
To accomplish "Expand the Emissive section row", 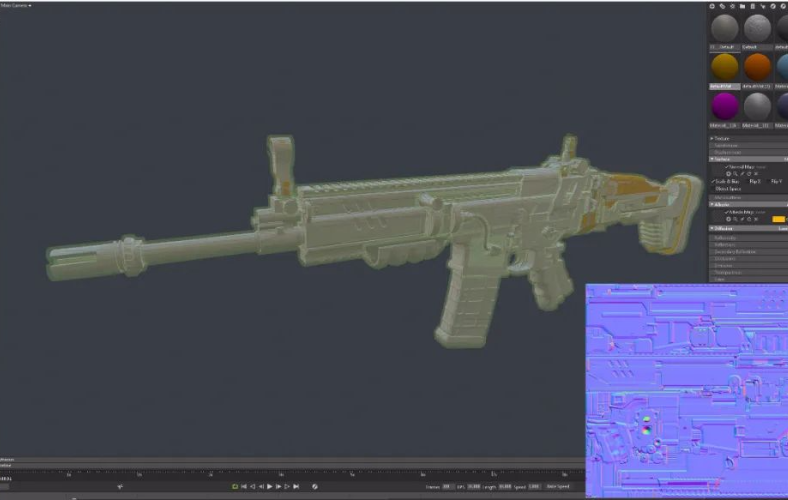I will tap(748, 265).
